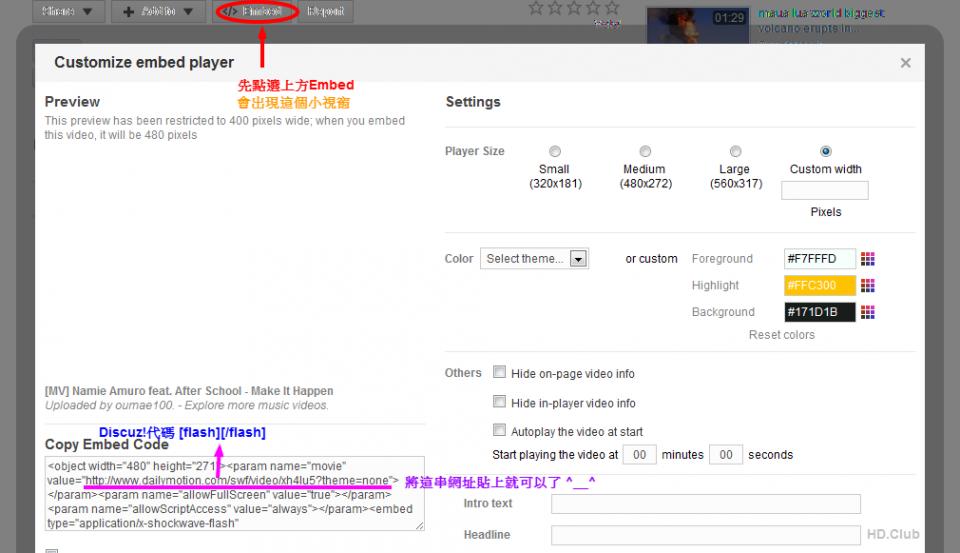Click the Report button
The image size is (960, 553).
[325, 11]
